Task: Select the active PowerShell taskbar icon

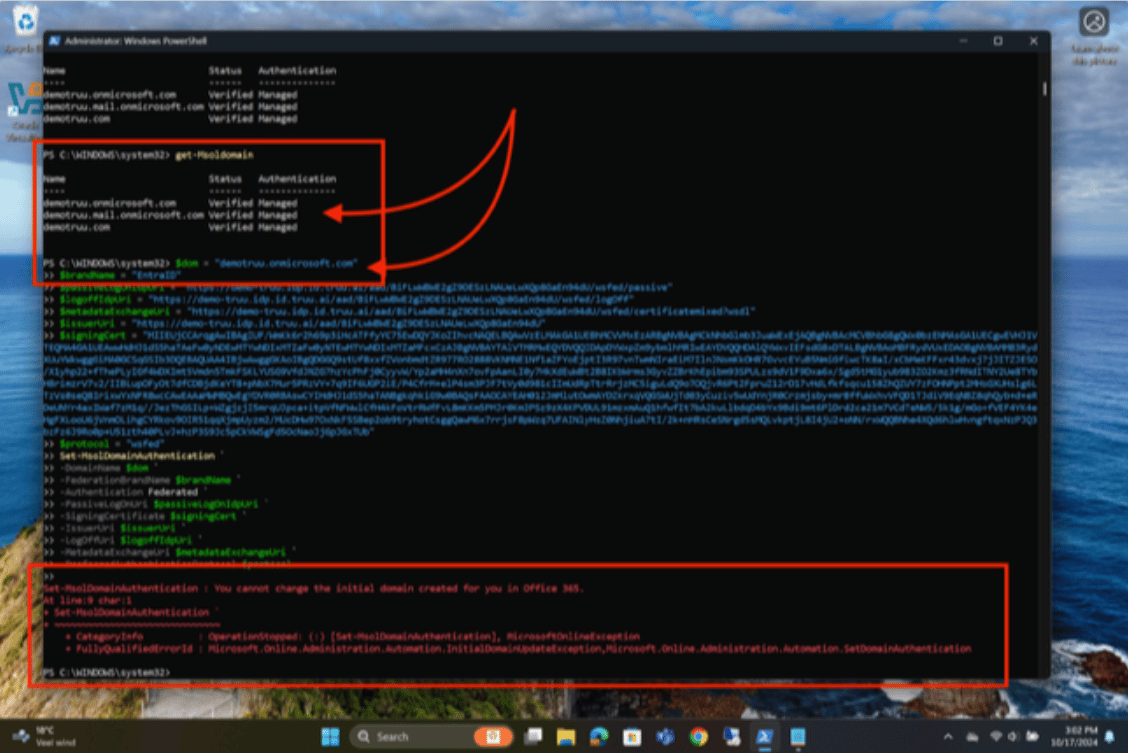Action: coord(764,736)
